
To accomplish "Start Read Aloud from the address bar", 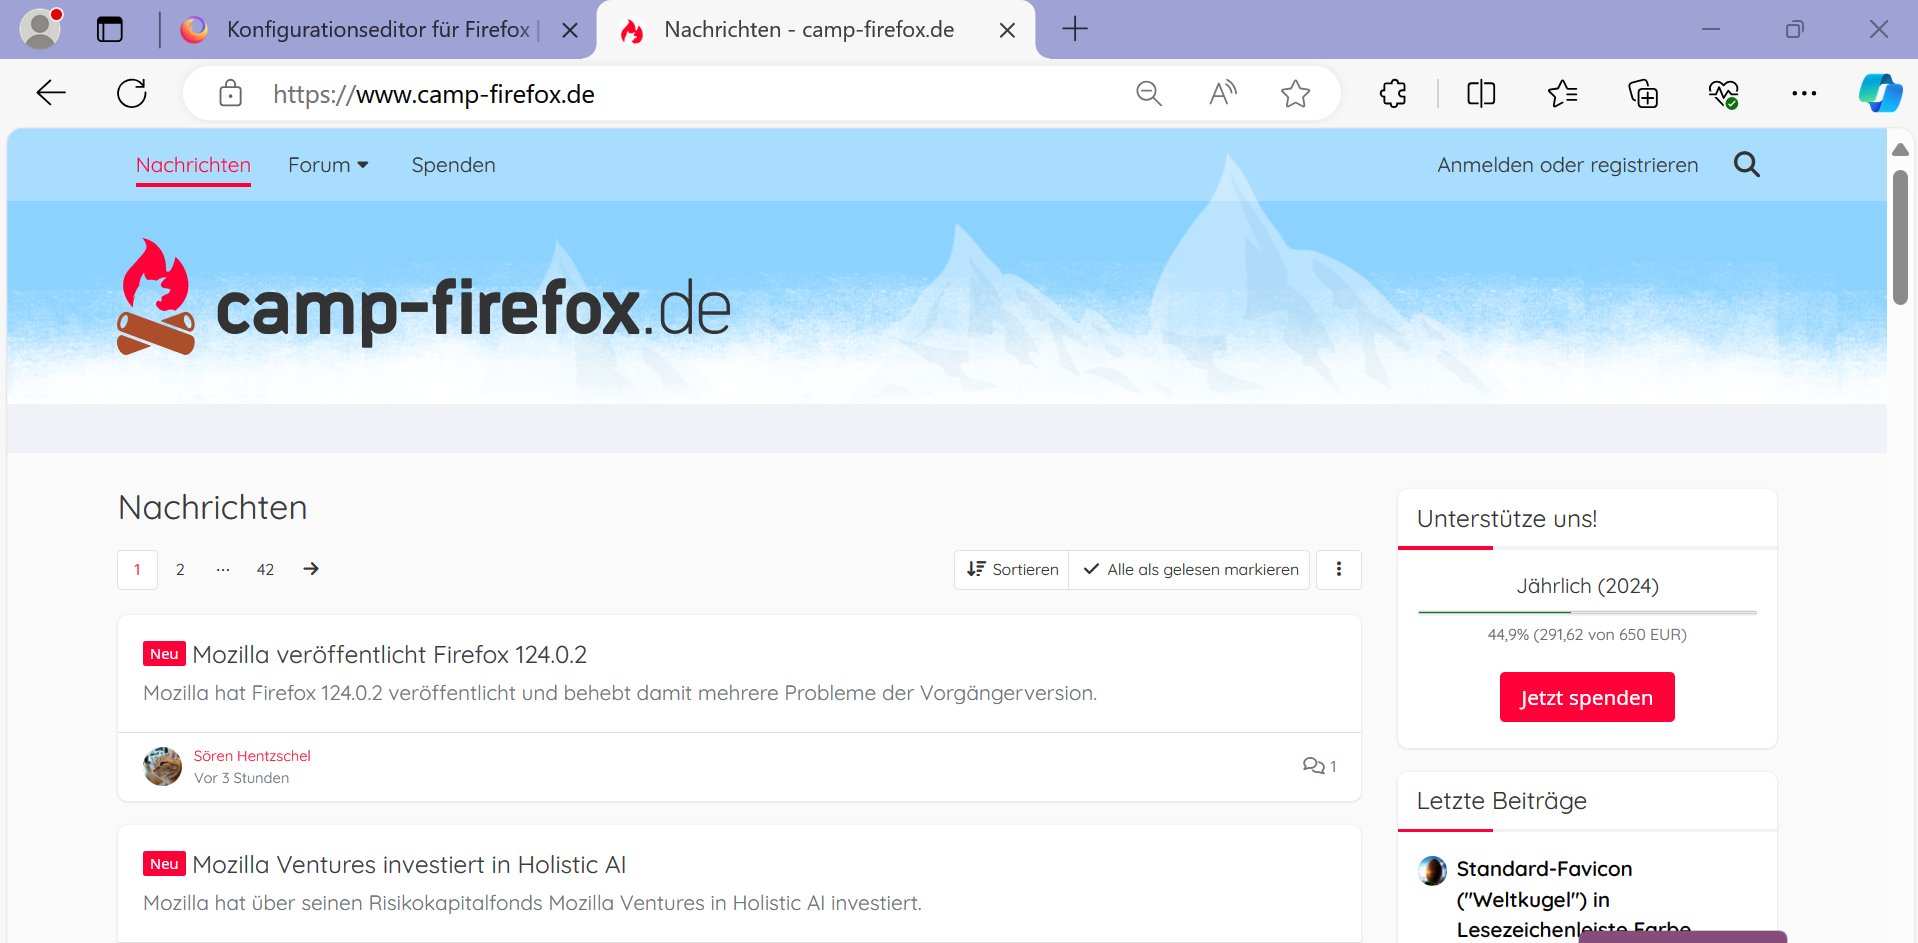I will (x=1222, y=94).
